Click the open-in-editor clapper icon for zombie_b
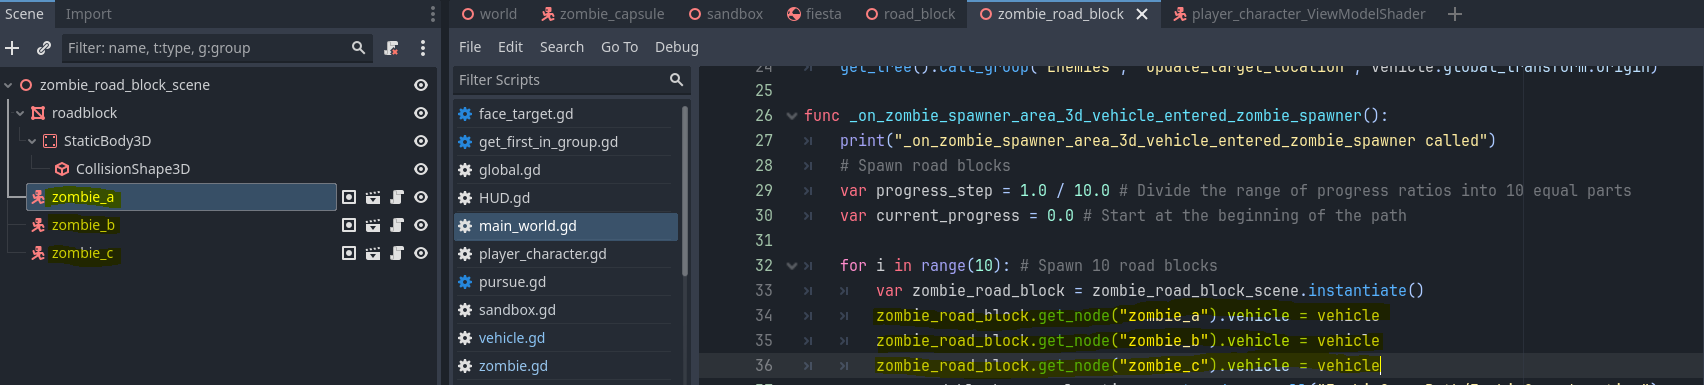The height and width of the screenshot is (385, 1704). (x=373, y=226)
